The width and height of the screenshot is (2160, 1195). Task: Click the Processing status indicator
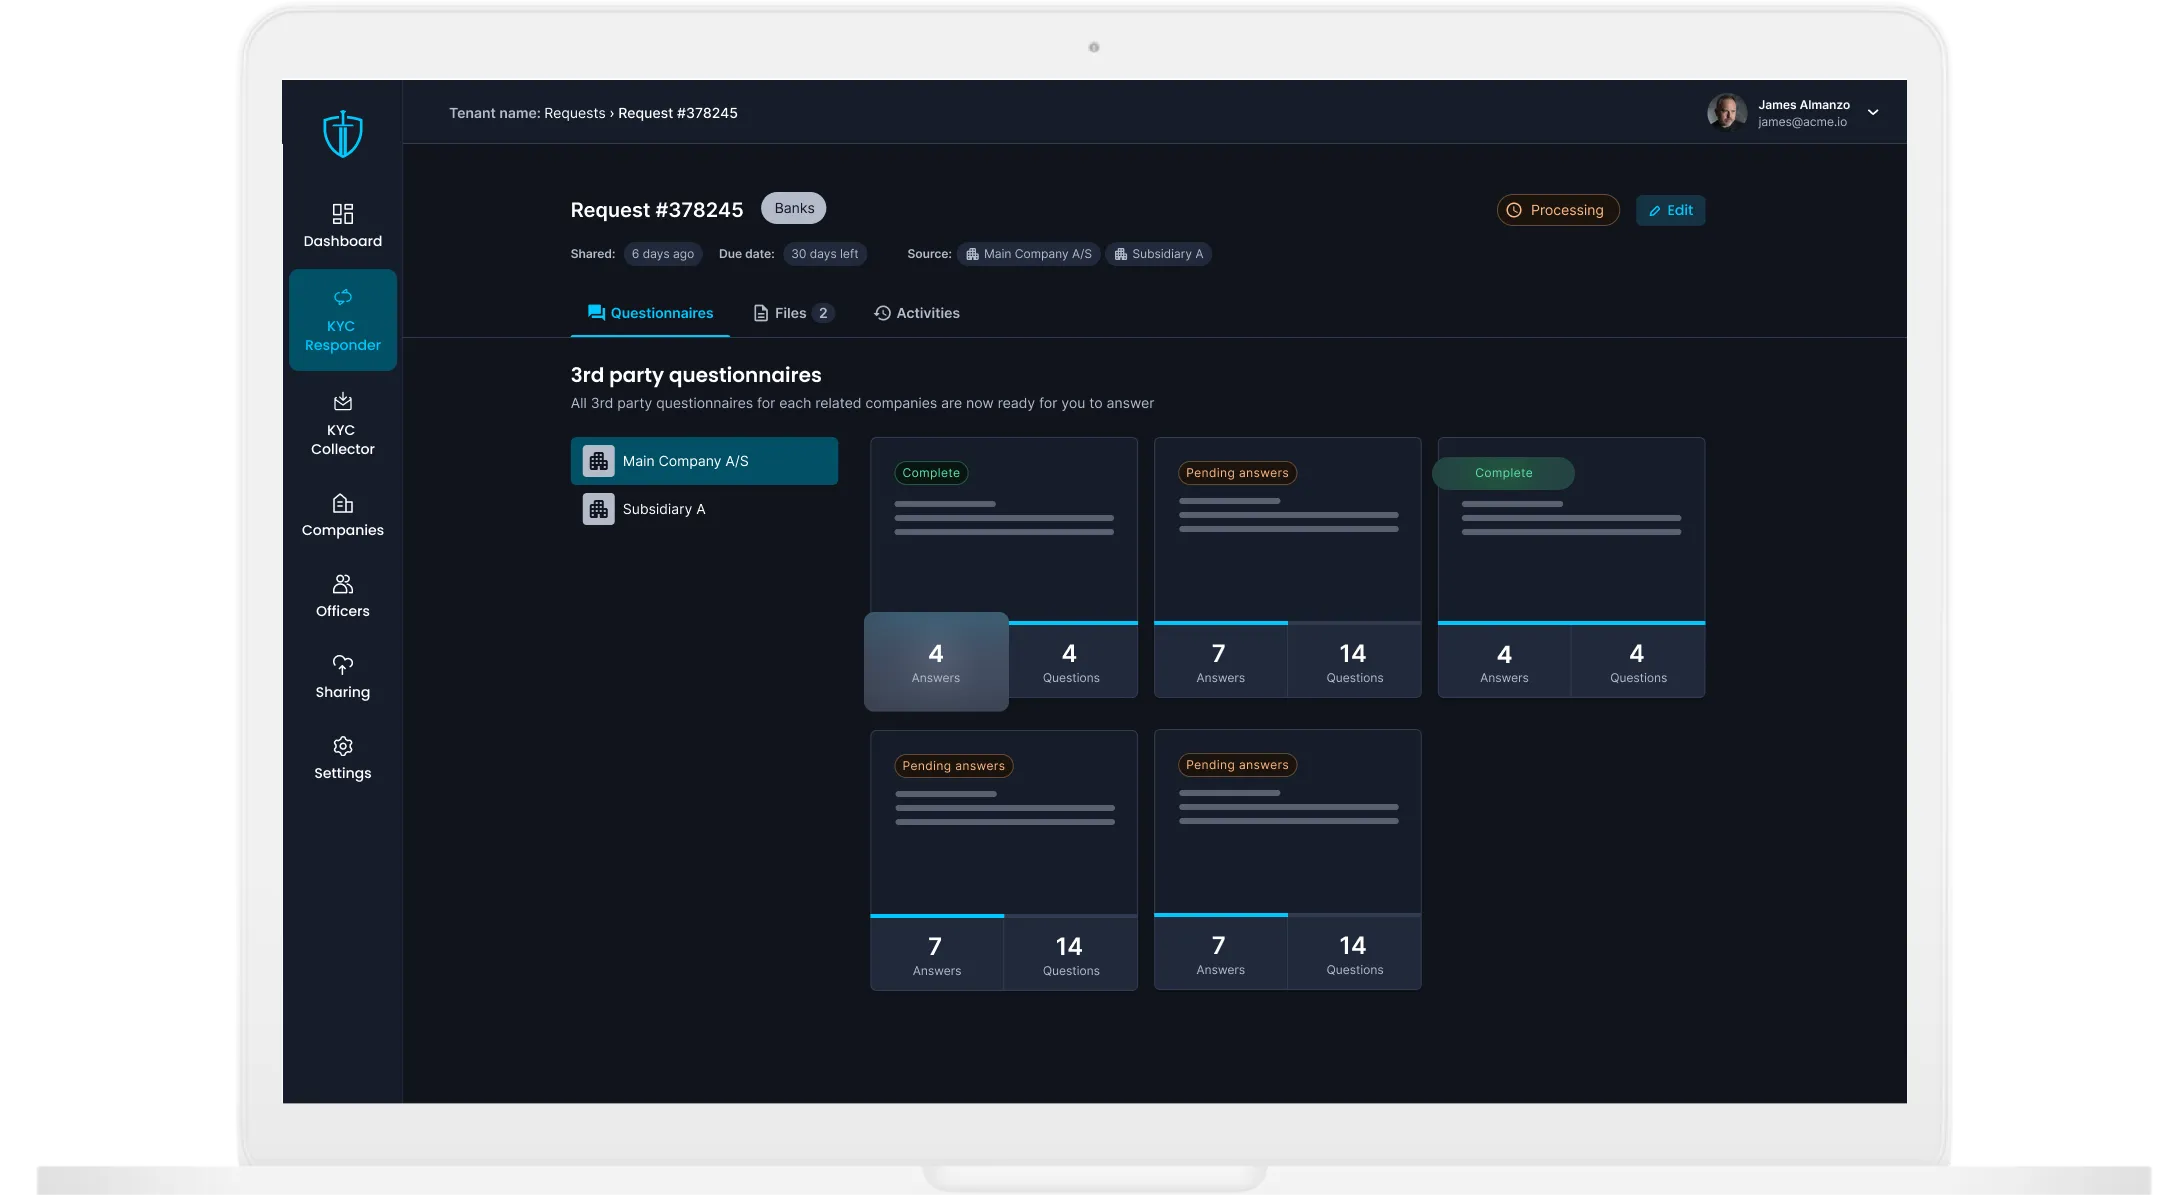point(1557,210)
